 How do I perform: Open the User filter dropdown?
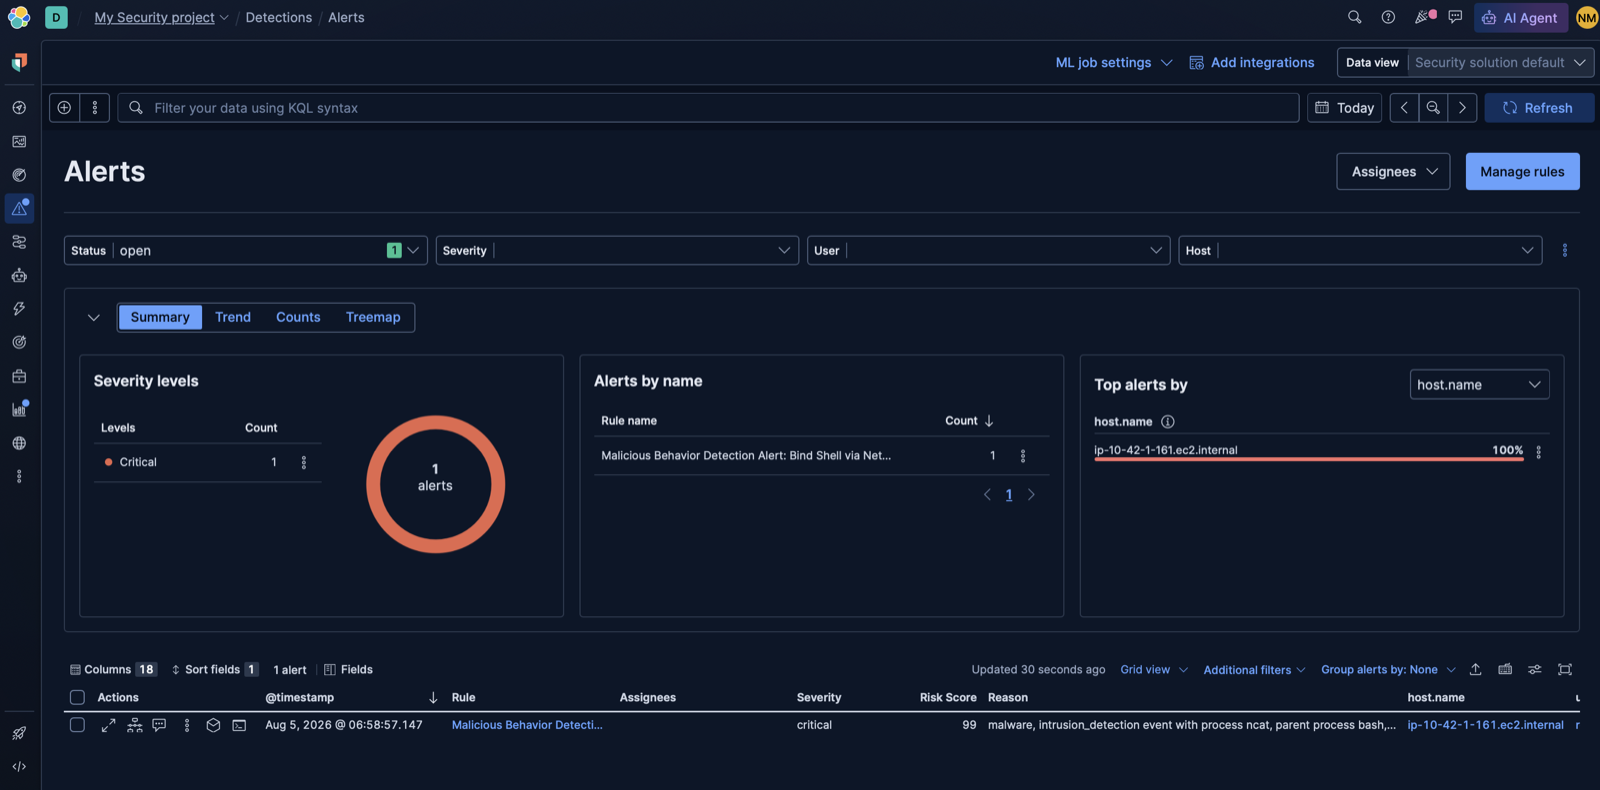click(989, 250)
